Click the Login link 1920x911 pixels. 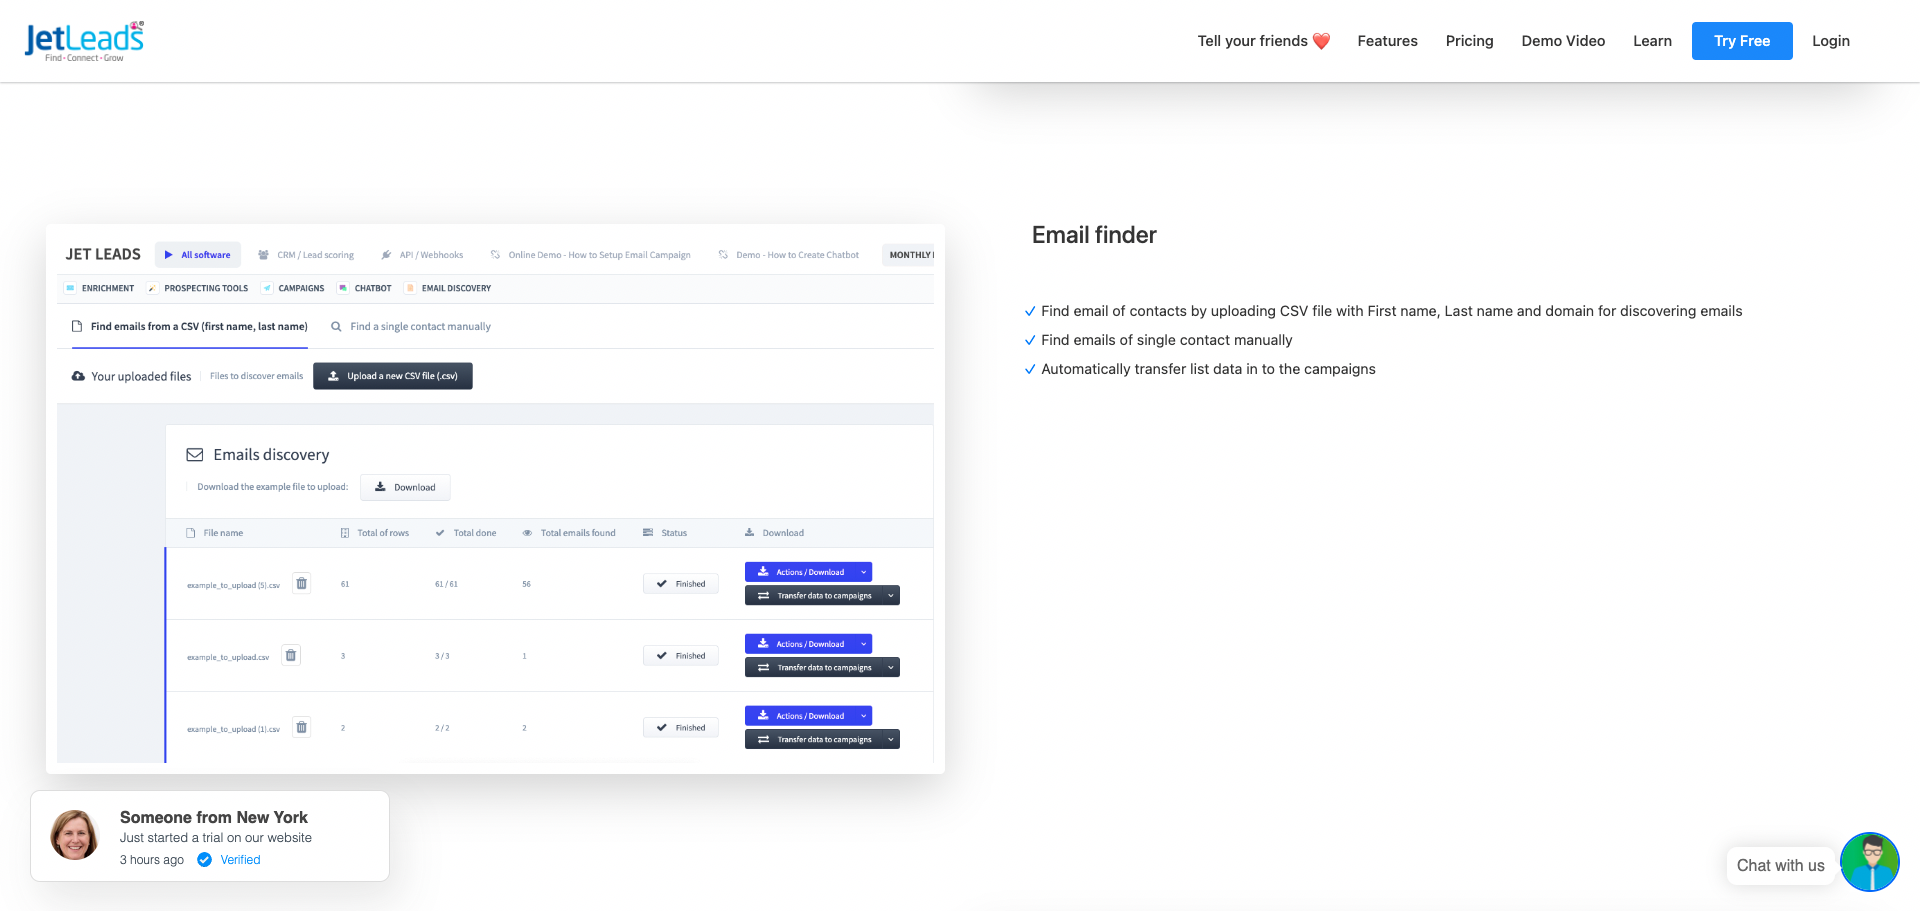click(x=1831, y=41)
